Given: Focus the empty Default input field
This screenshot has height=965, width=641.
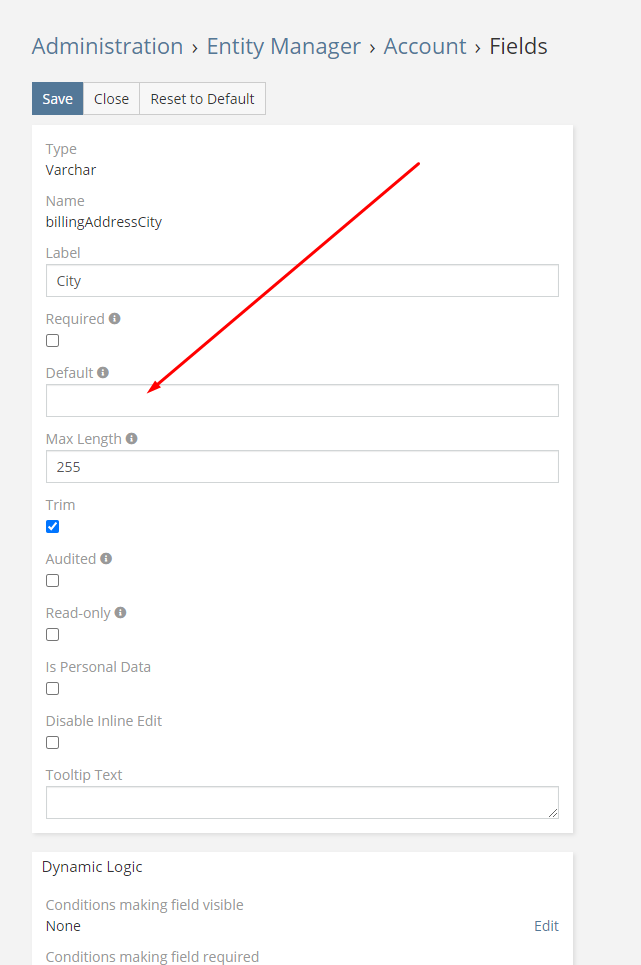Looking at the screenshot, I should click(302, 401).
